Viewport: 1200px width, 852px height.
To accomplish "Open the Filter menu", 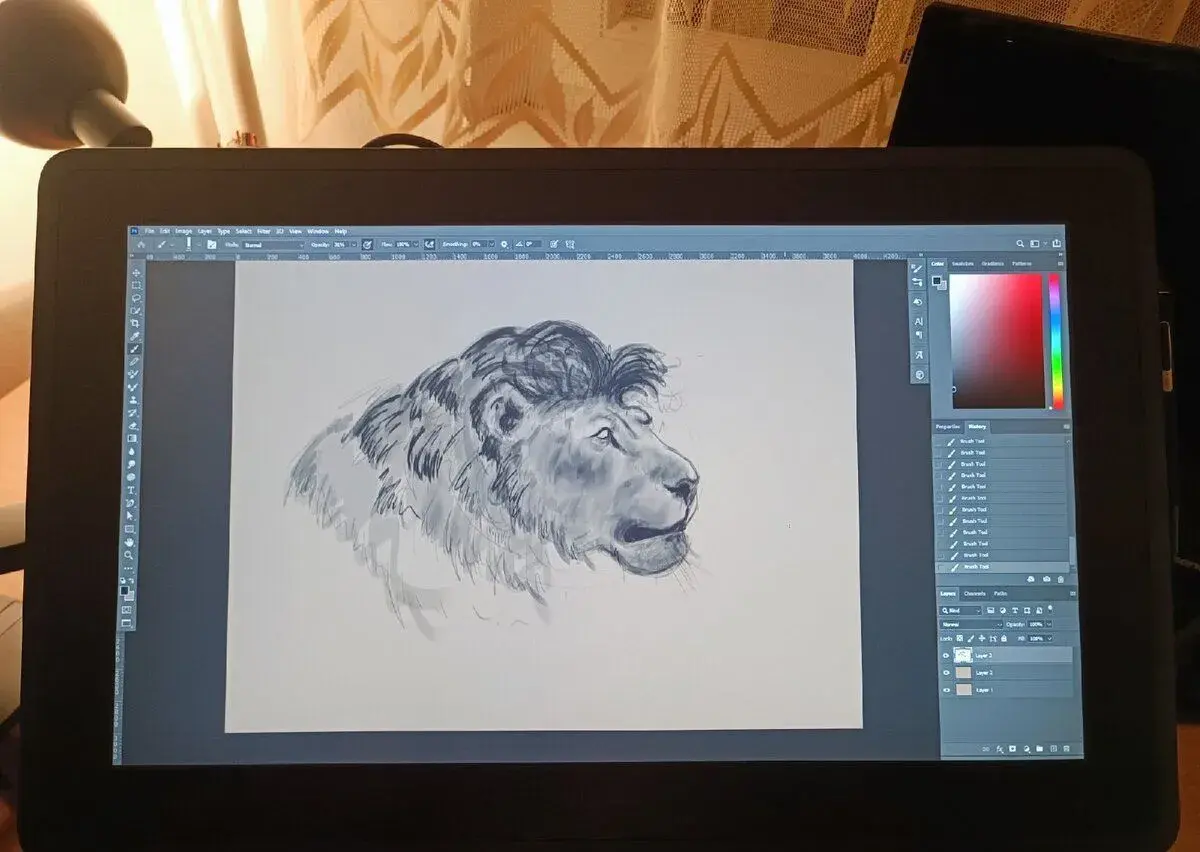I will 263,231.
